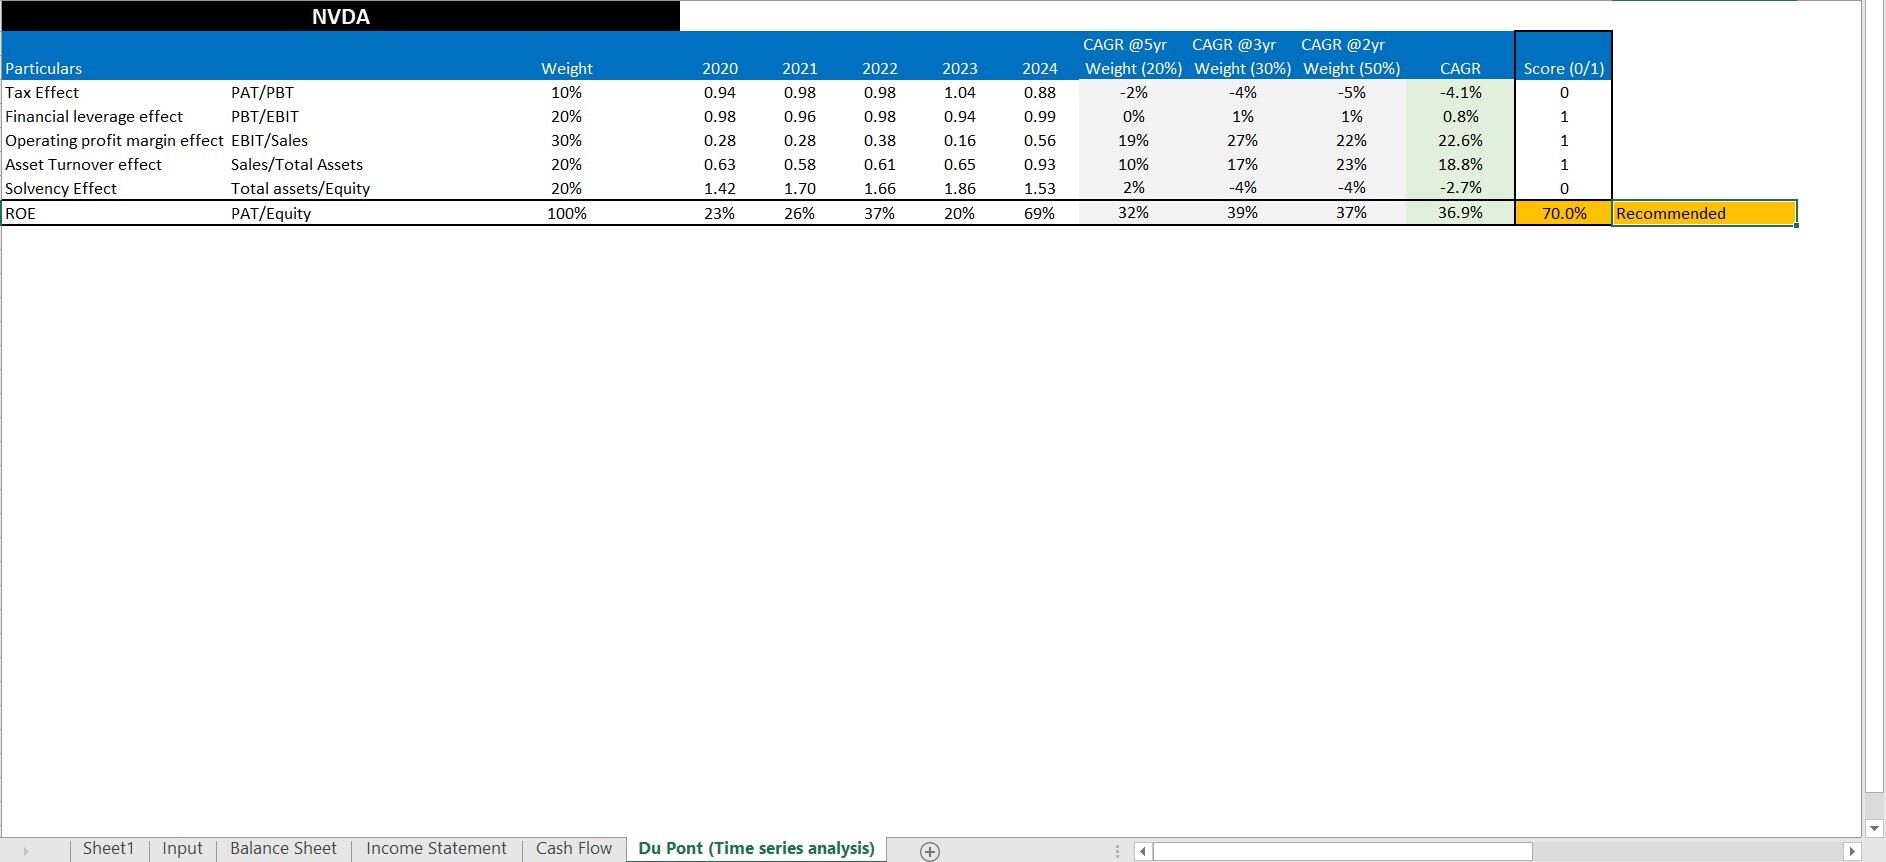The width and height of the screenshot is (1886, 862).
Task: Open the Balance Sheet tab
Action: (283, 849)
